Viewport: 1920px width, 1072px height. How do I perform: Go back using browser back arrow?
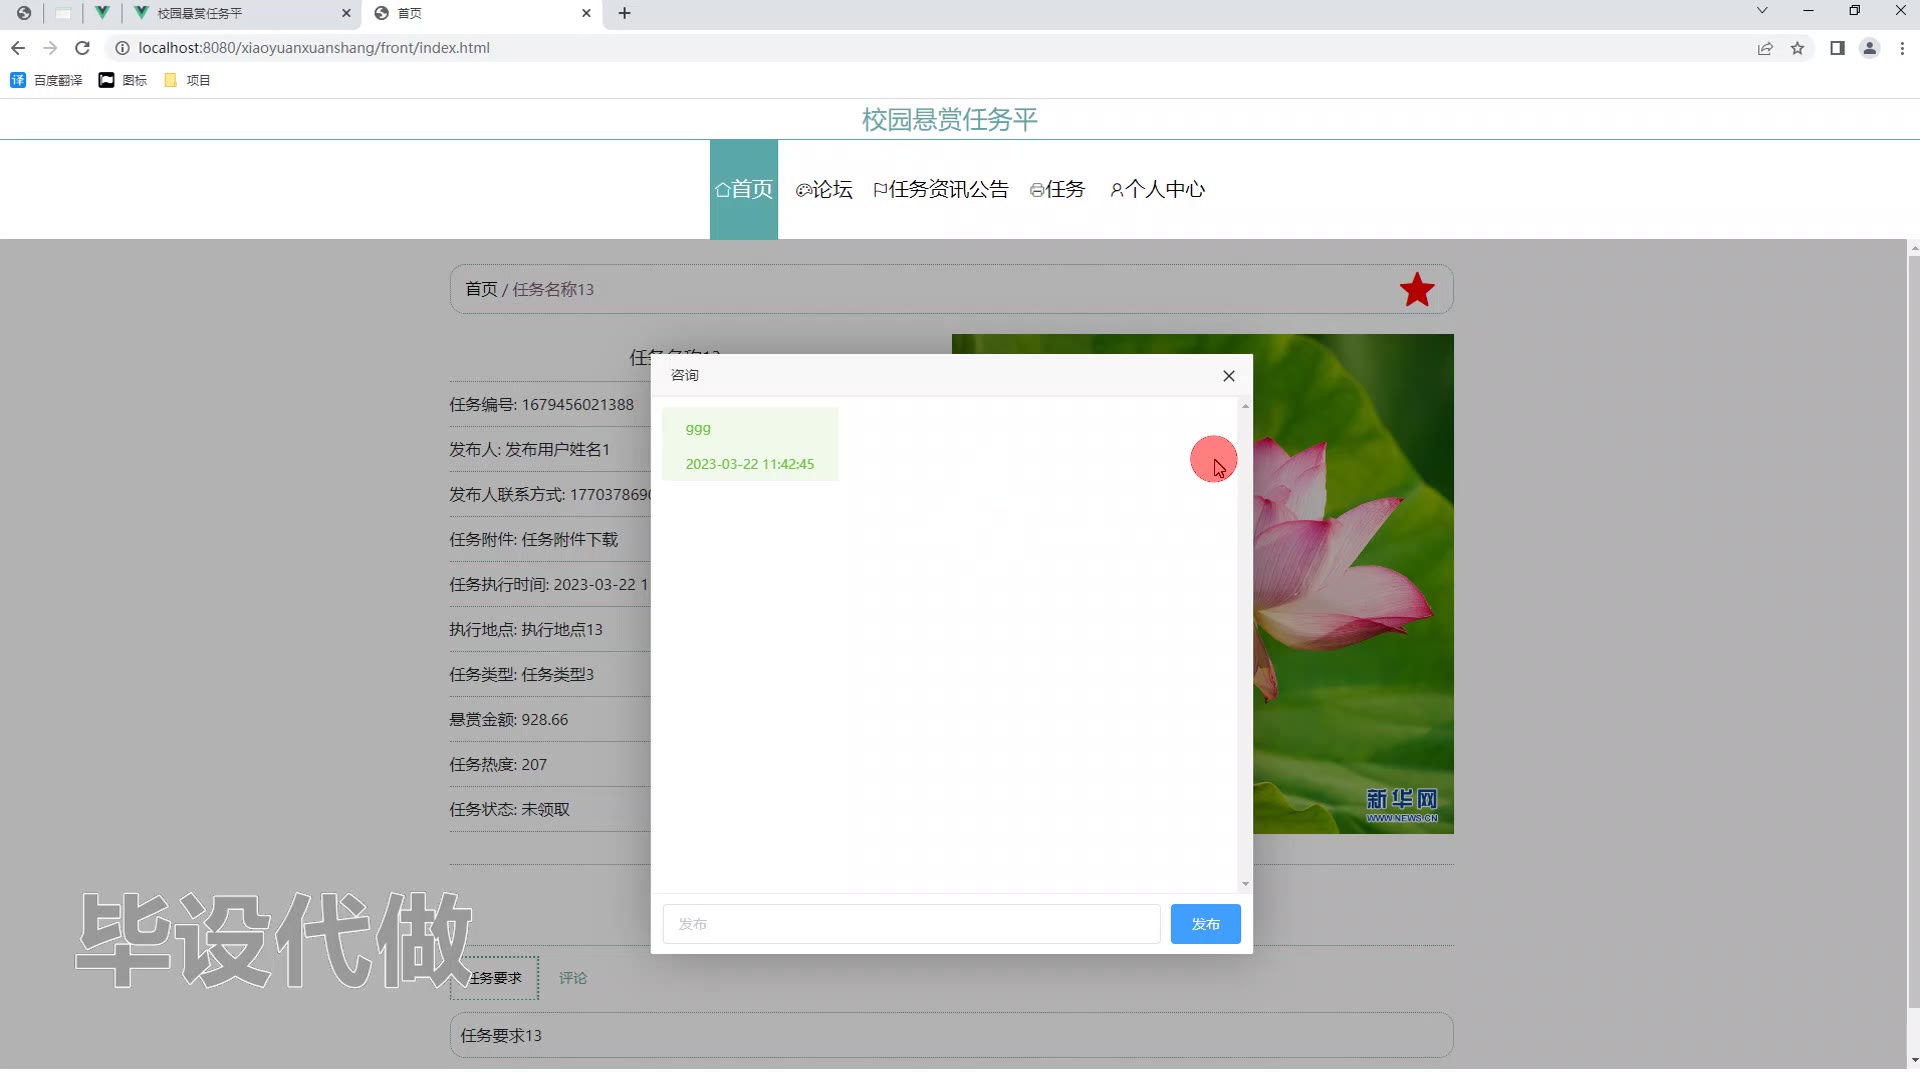pos(18,48)
